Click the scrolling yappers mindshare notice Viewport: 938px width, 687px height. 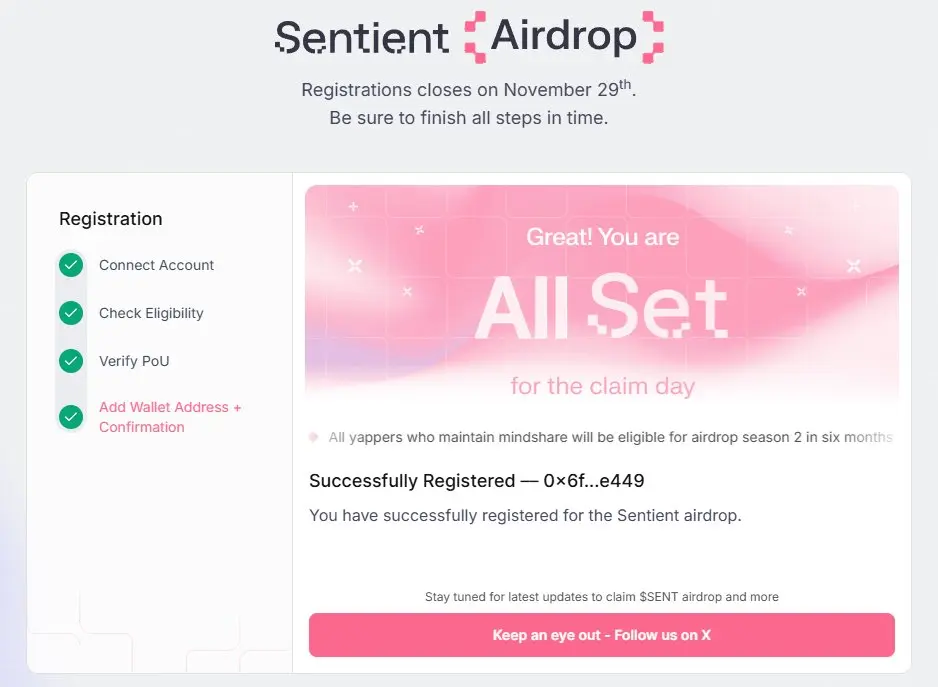[610, 437]
